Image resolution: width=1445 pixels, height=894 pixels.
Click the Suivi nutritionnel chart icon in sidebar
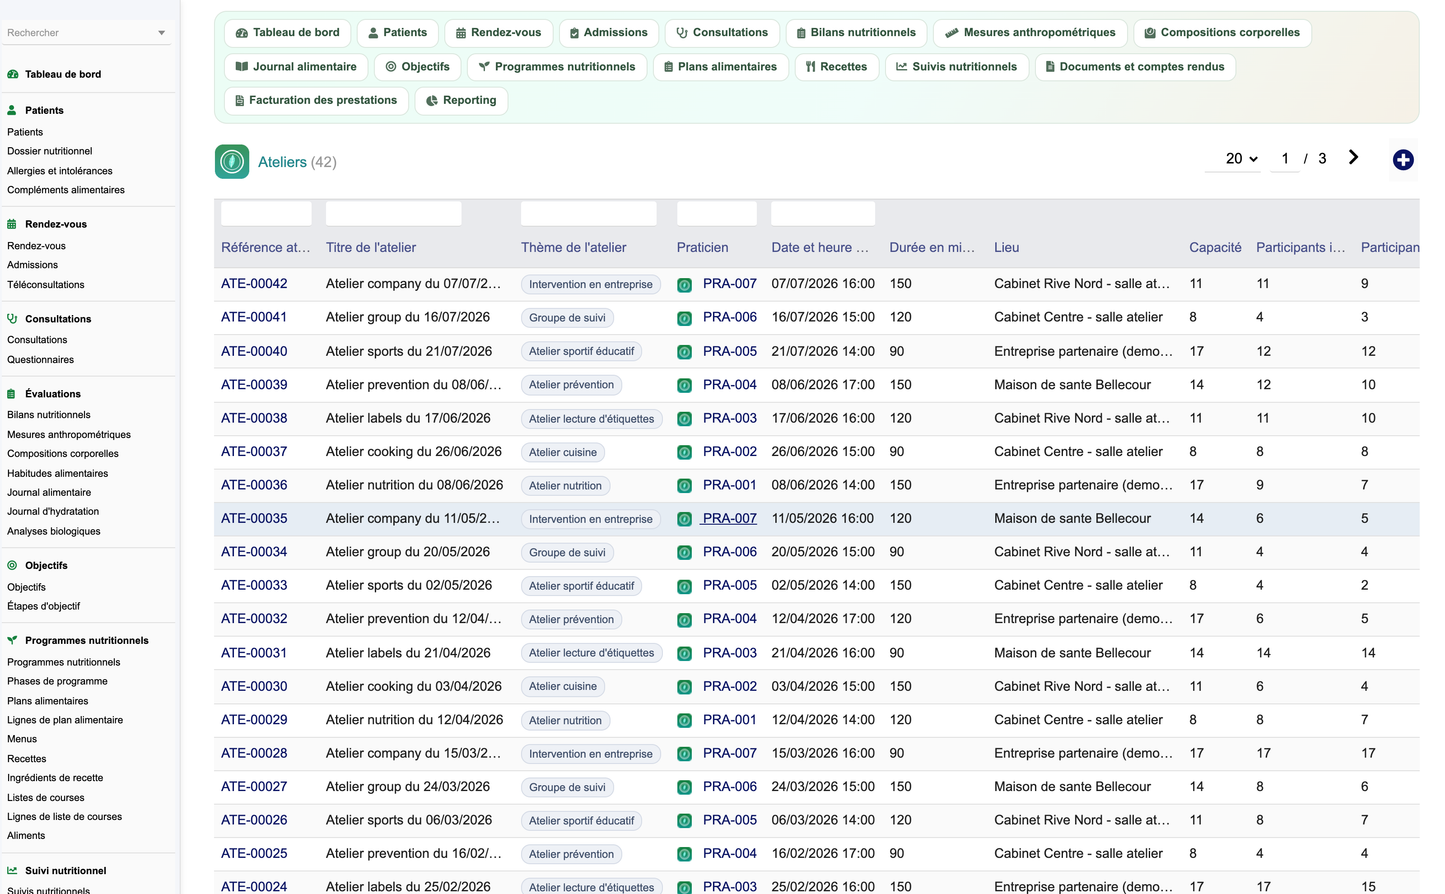(12, 871)
